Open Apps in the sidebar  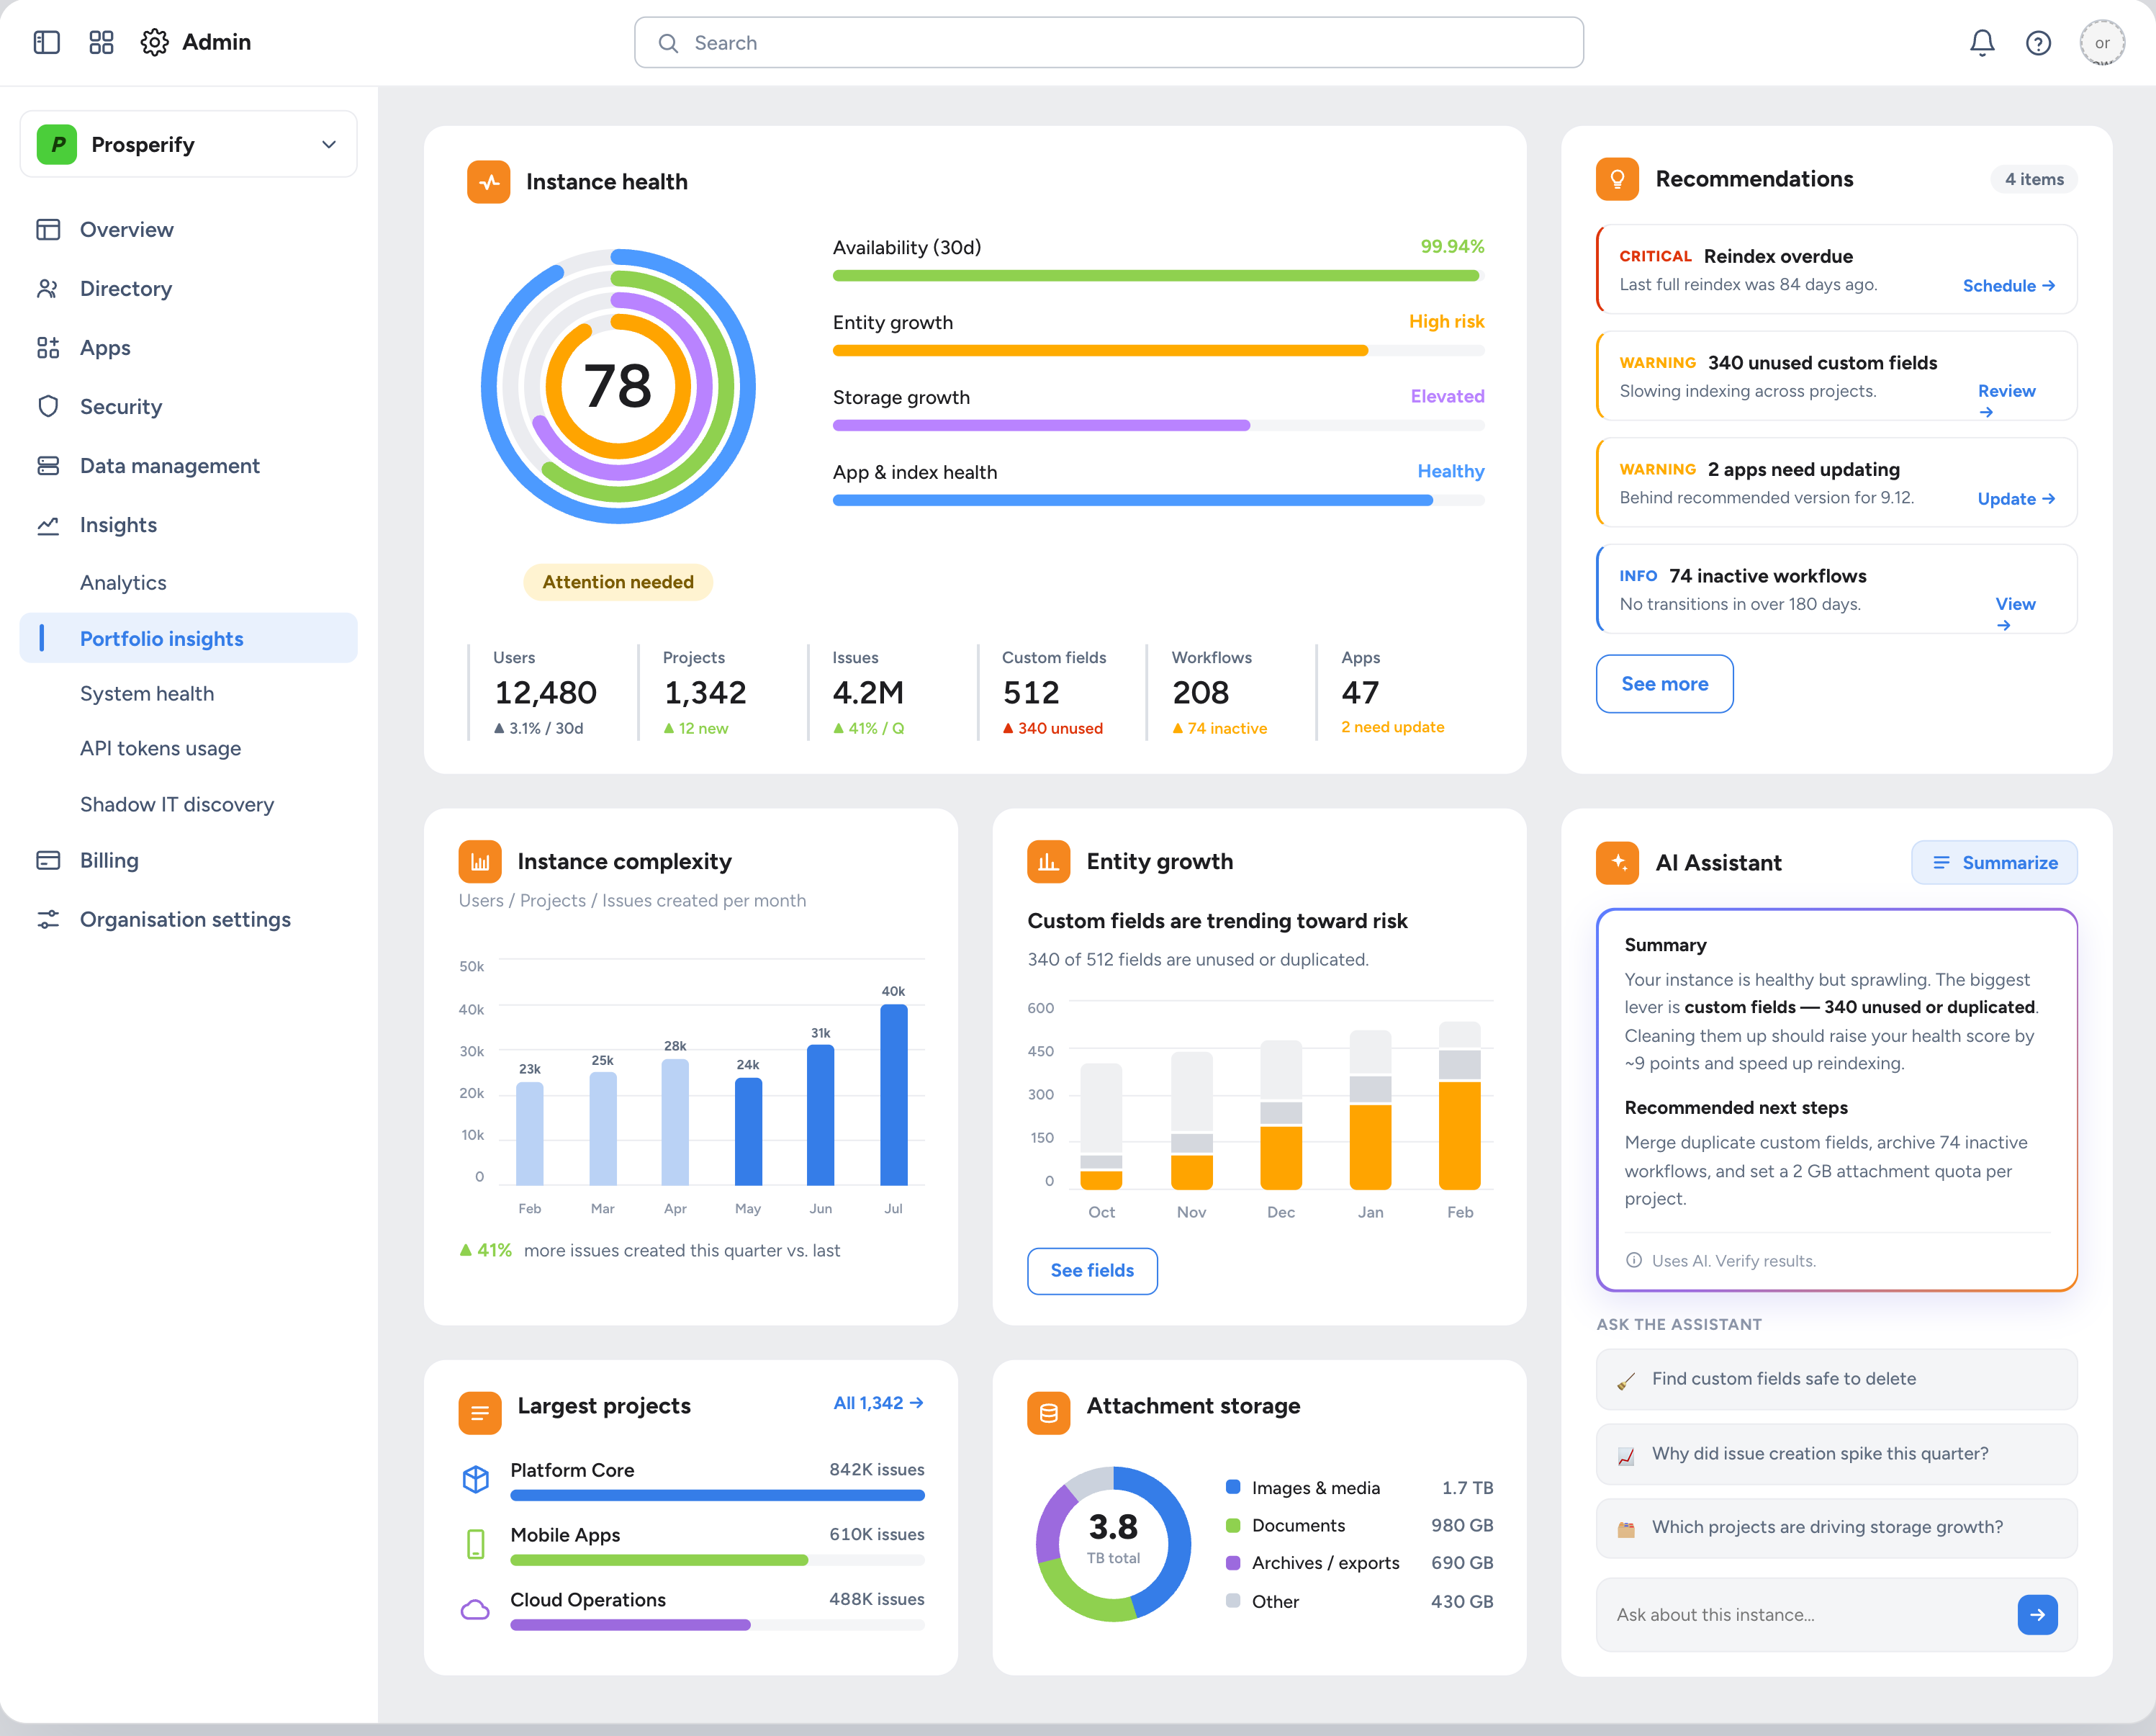[x=188, y=347]
